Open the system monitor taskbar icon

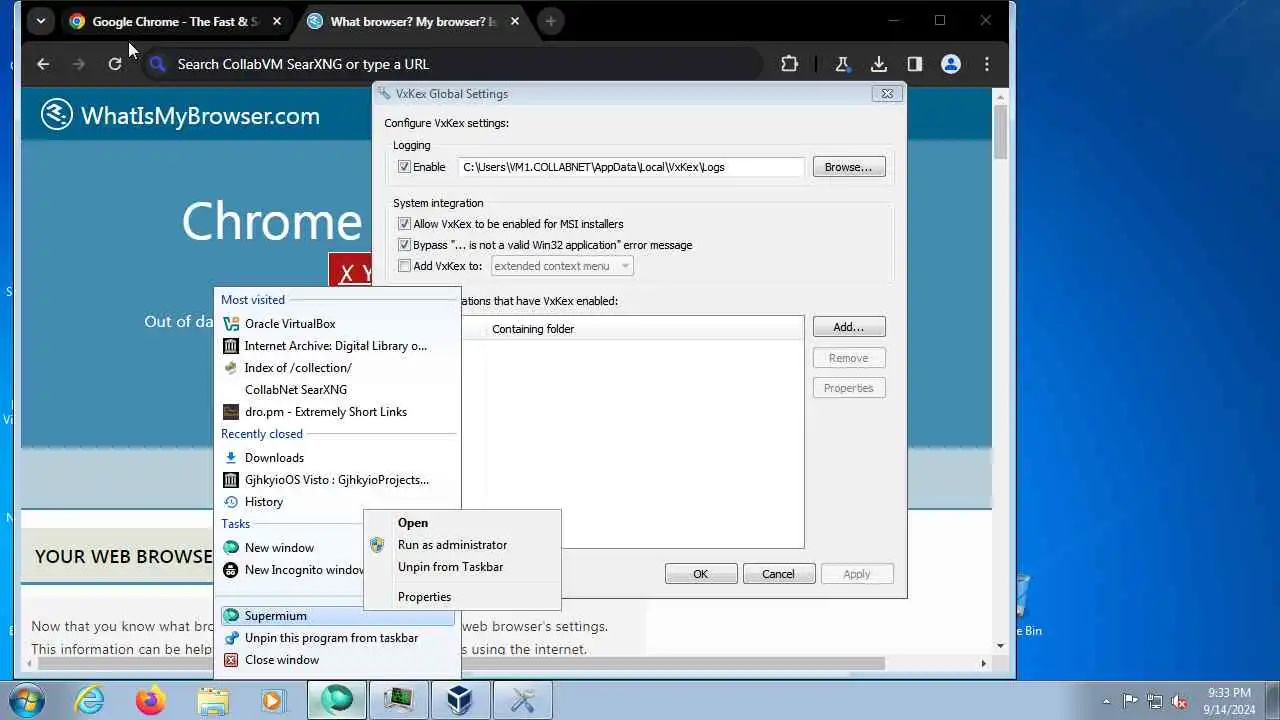(x=399, y=700)
